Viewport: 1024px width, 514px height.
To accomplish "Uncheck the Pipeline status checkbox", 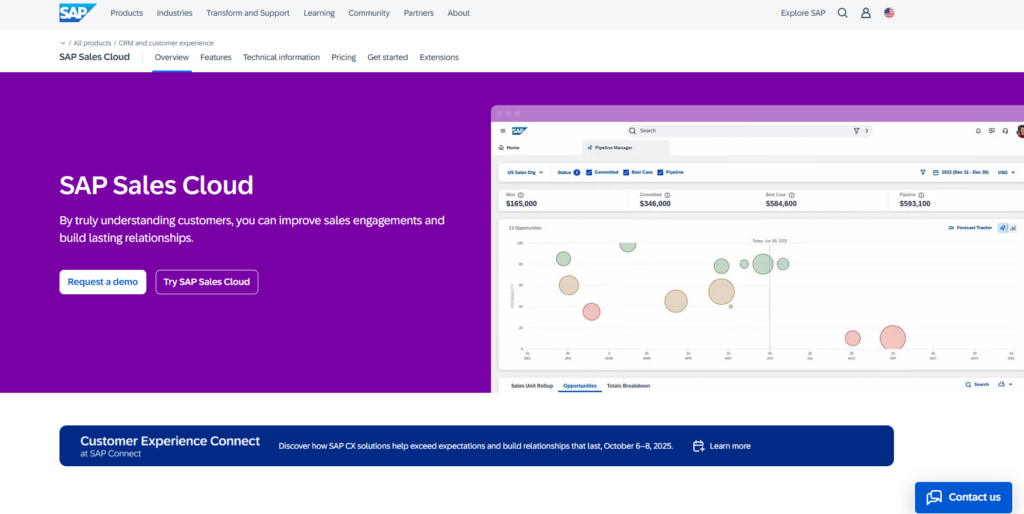I will pyautogui.click(x=662, y=172).
